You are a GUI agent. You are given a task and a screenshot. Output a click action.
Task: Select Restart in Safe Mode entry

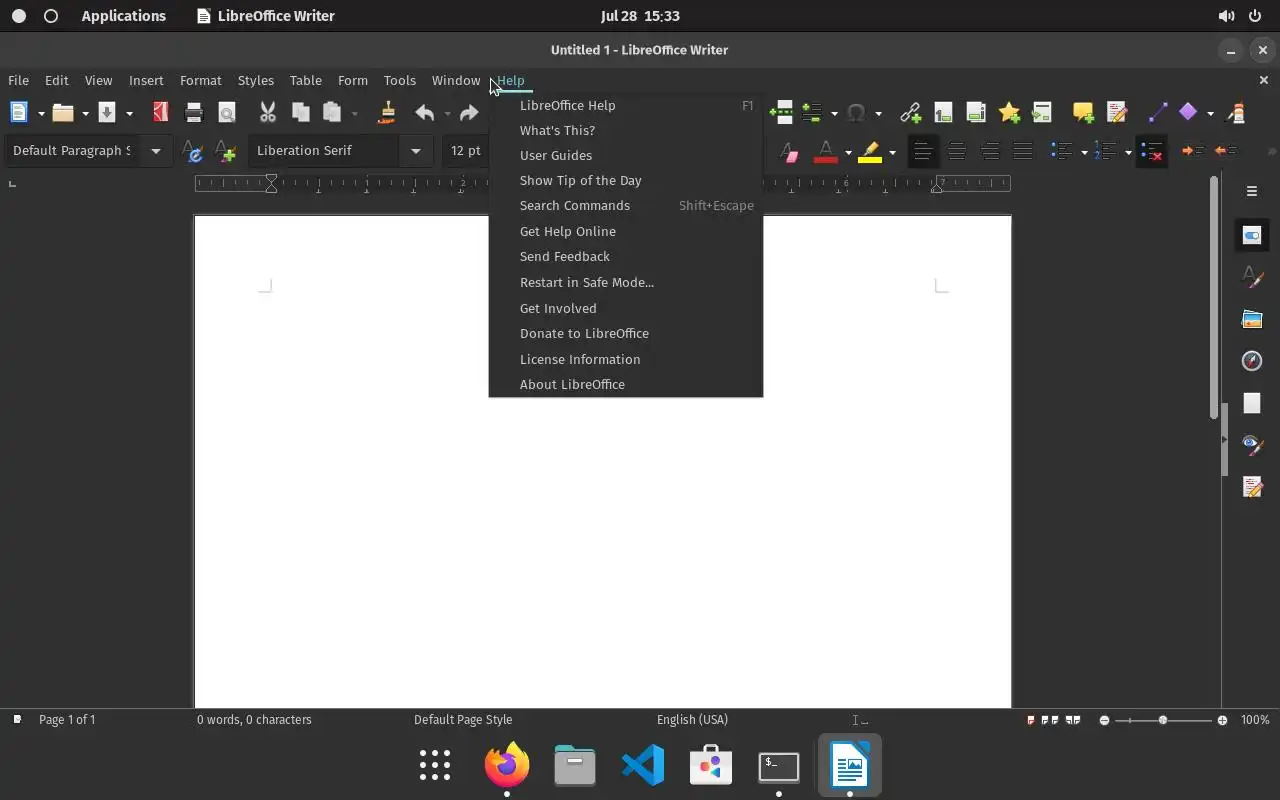coord(626,282)
